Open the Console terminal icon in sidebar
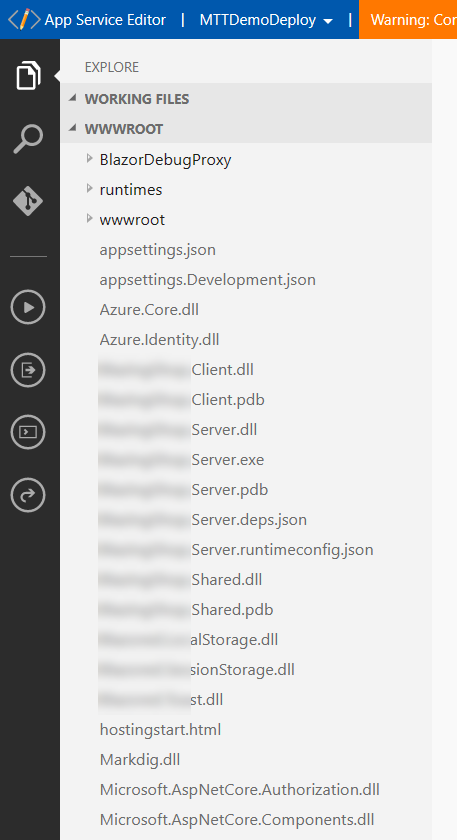The height and width of the screenshot is (840, 457). pos(28,432)
